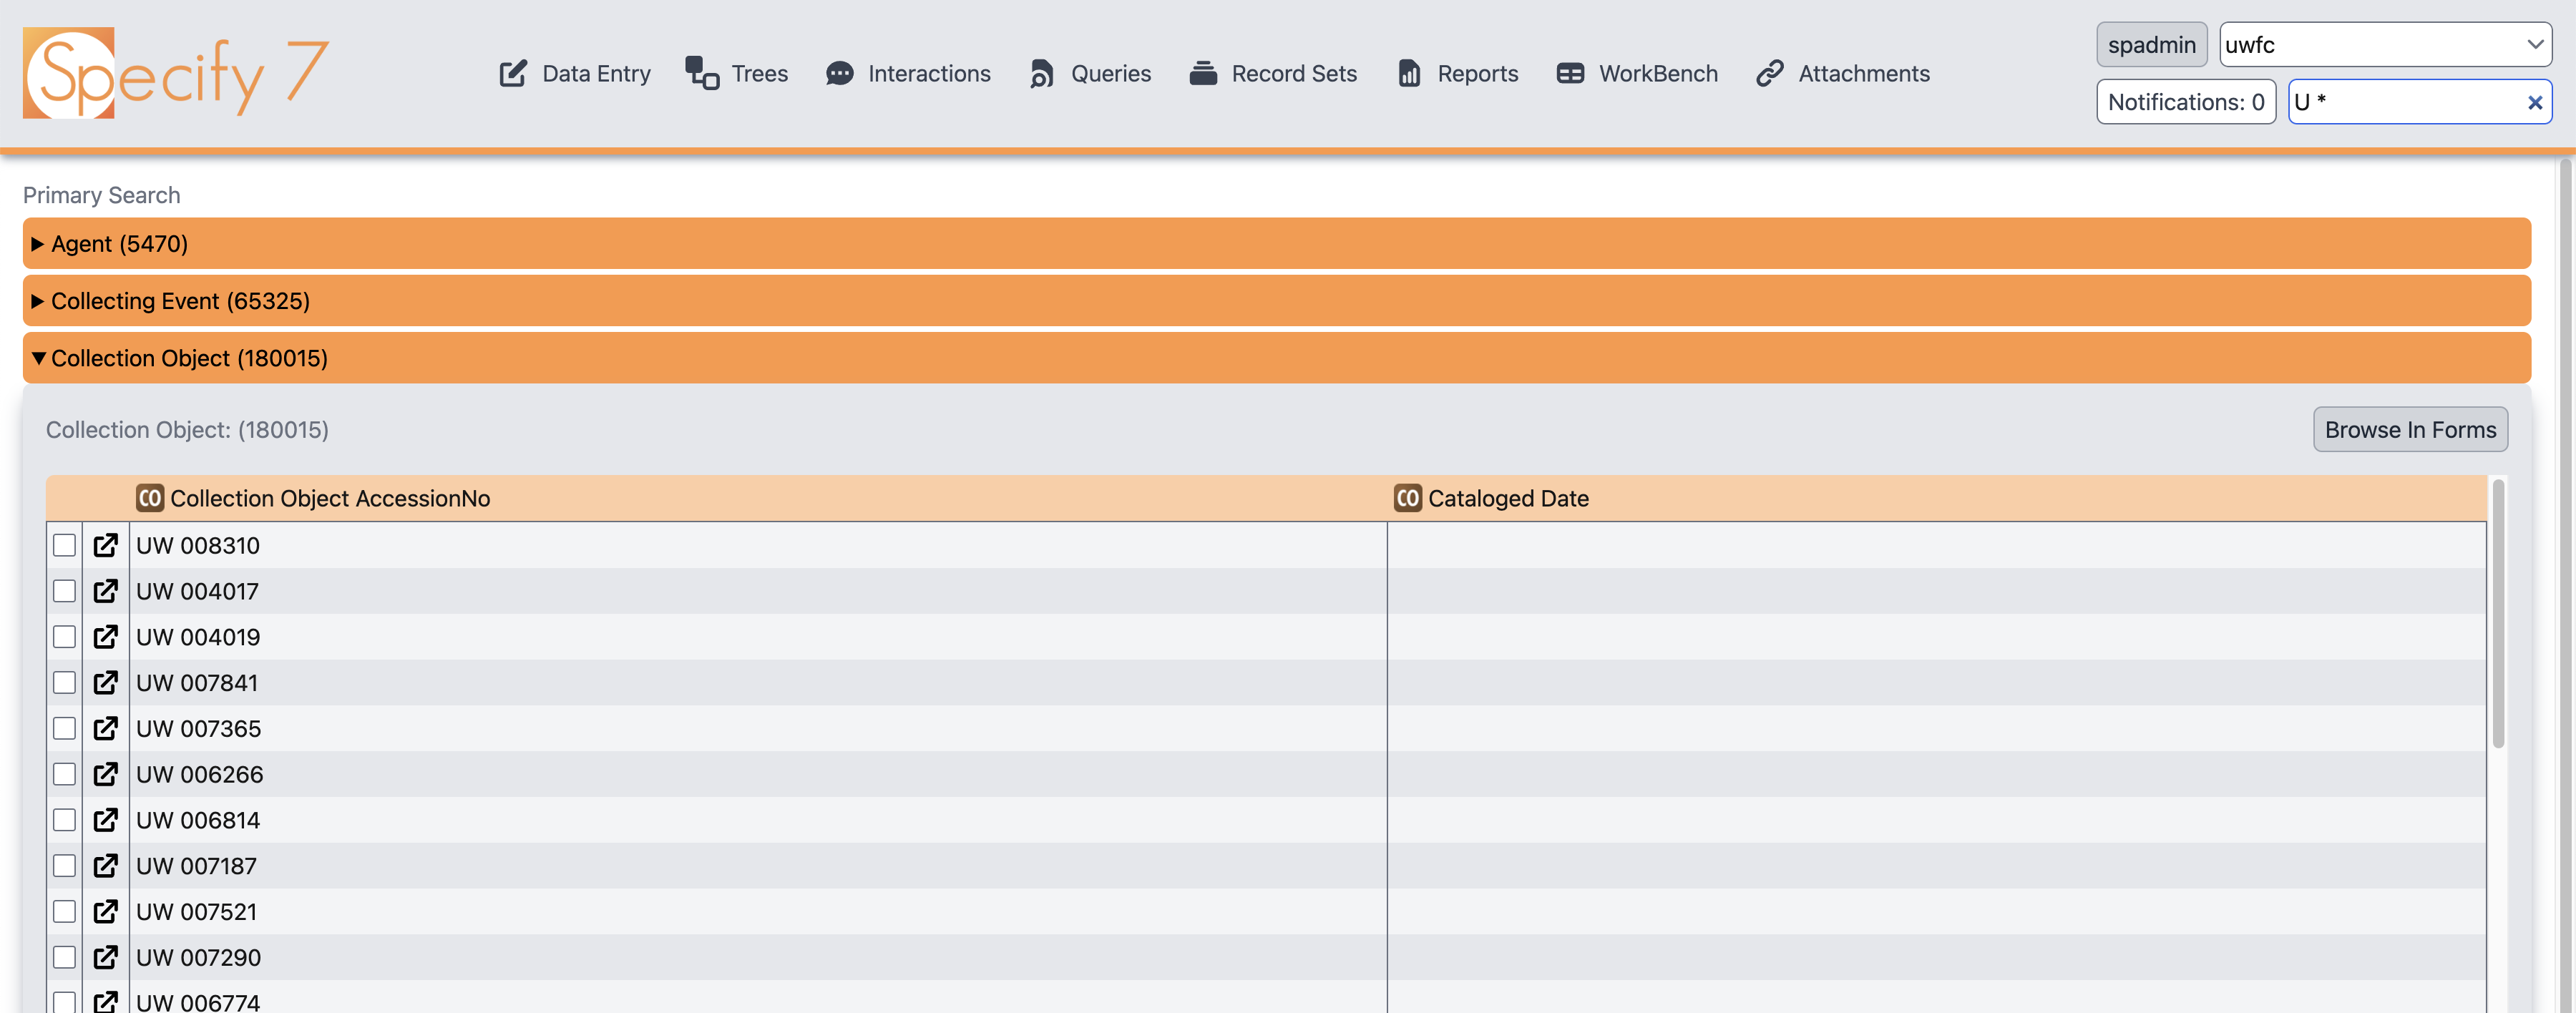
Task: Click the Queries magnifier icon
Action: coord(1041,73)
